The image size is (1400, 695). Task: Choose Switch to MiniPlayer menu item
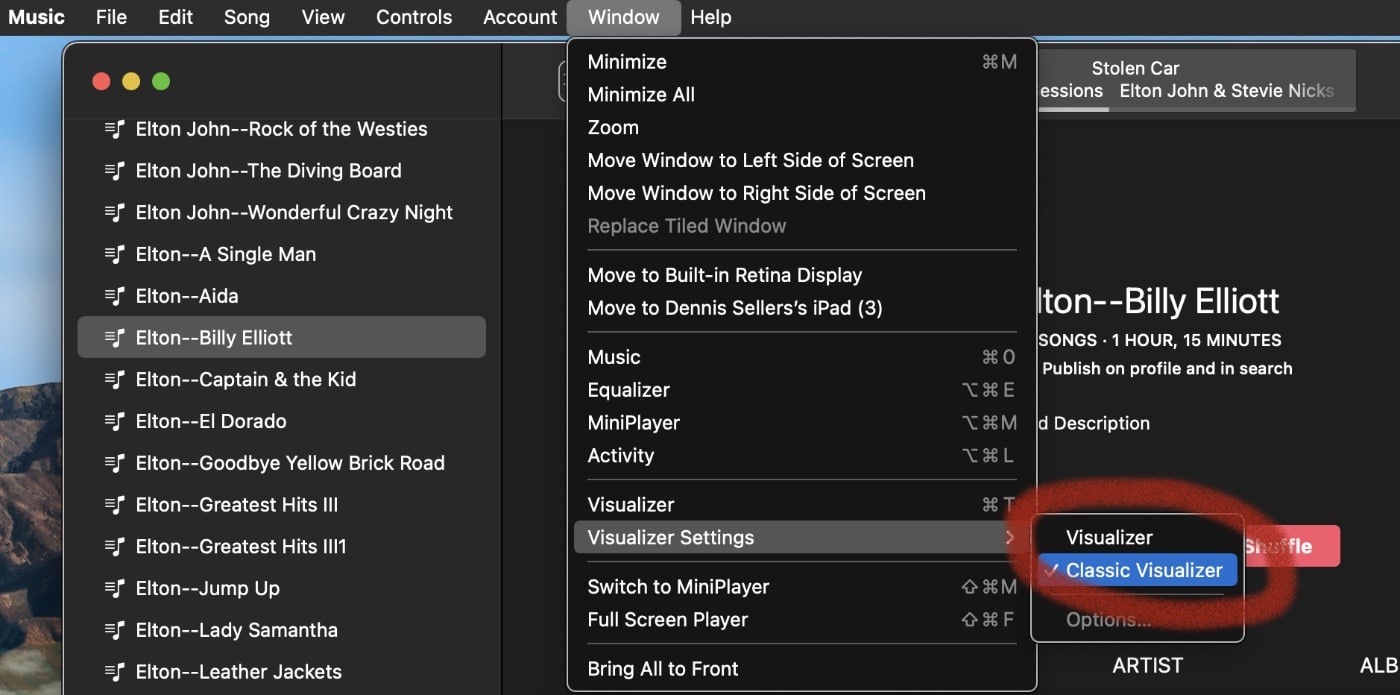point(678,587)
